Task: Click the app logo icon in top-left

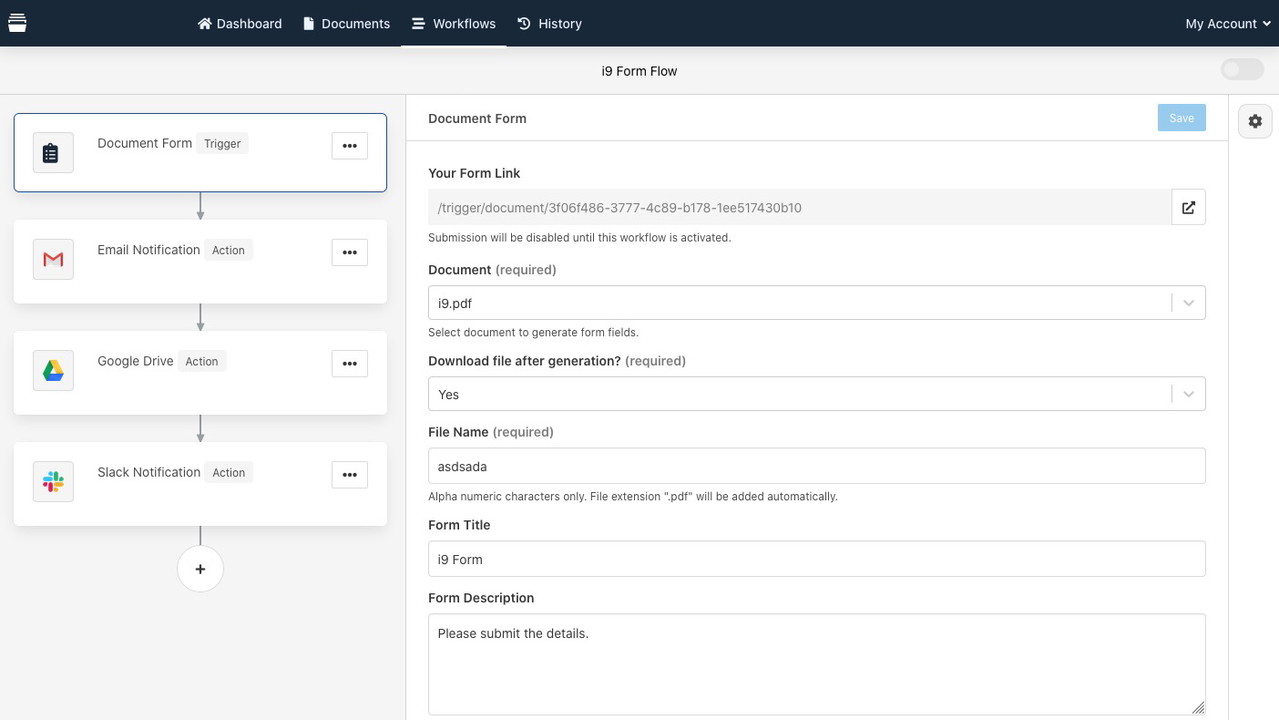Action: click(x=17, y=23)
